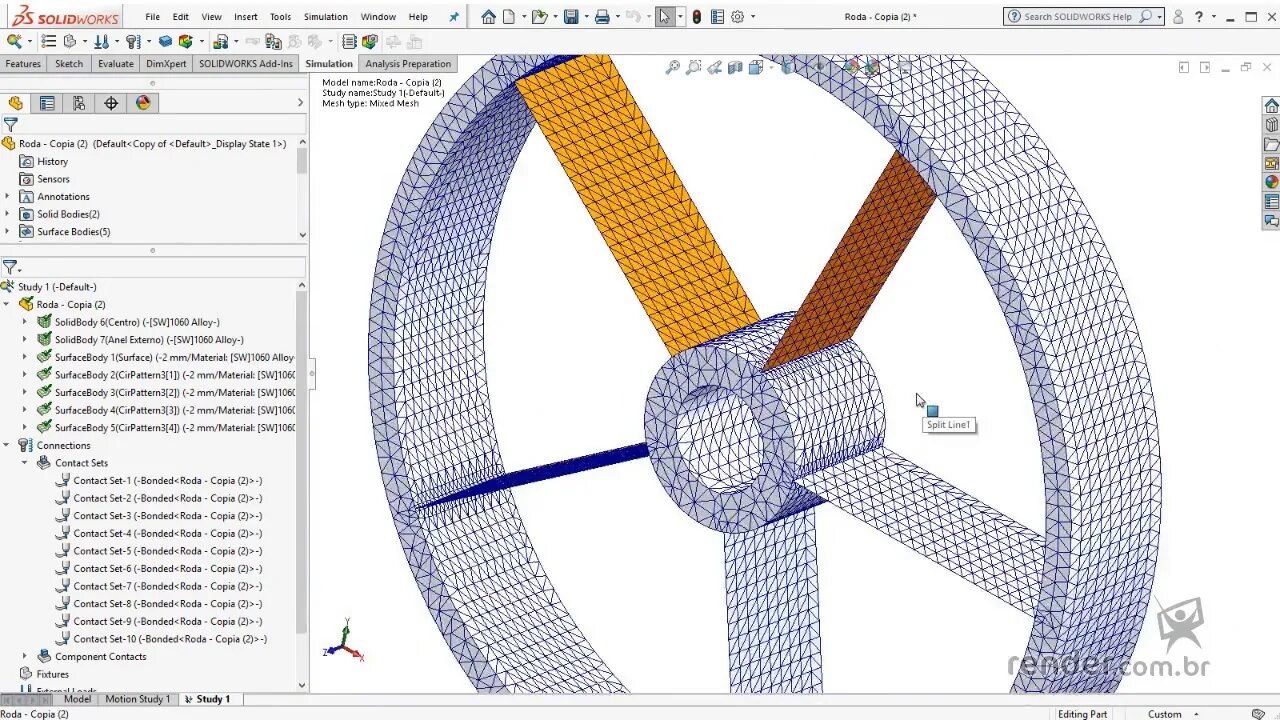1280x720 pixels.
Task: Click the Fixtures Advisor icon
Action: coord(69,41)
